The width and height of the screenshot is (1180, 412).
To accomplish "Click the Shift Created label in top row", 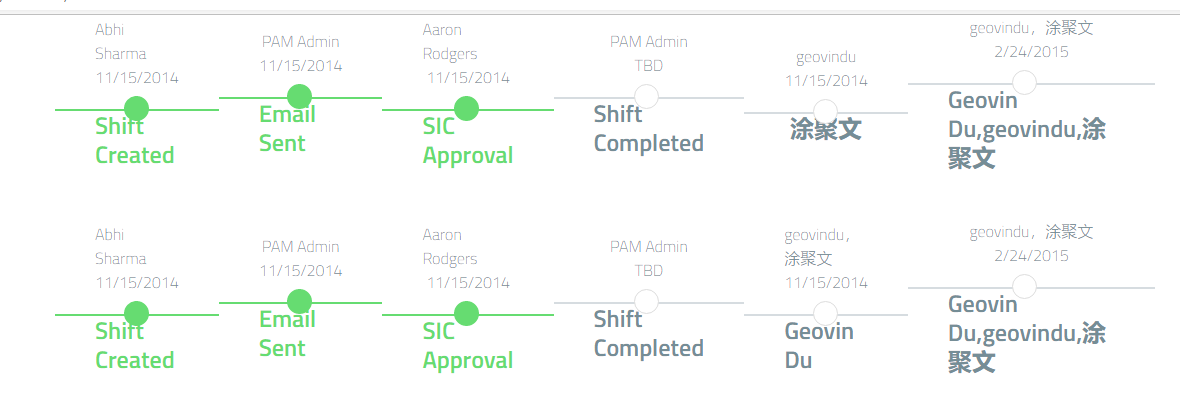I will 134,141.
